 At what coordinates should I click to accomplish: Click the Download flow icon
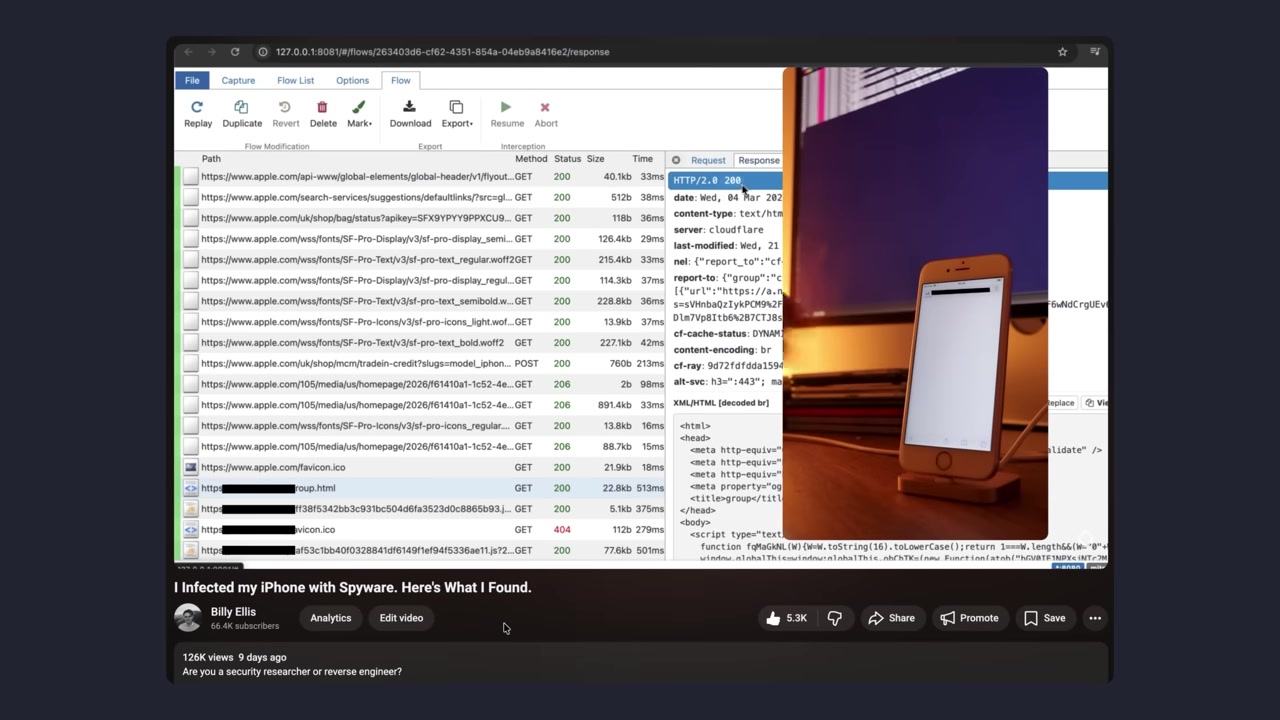(409, 107)
